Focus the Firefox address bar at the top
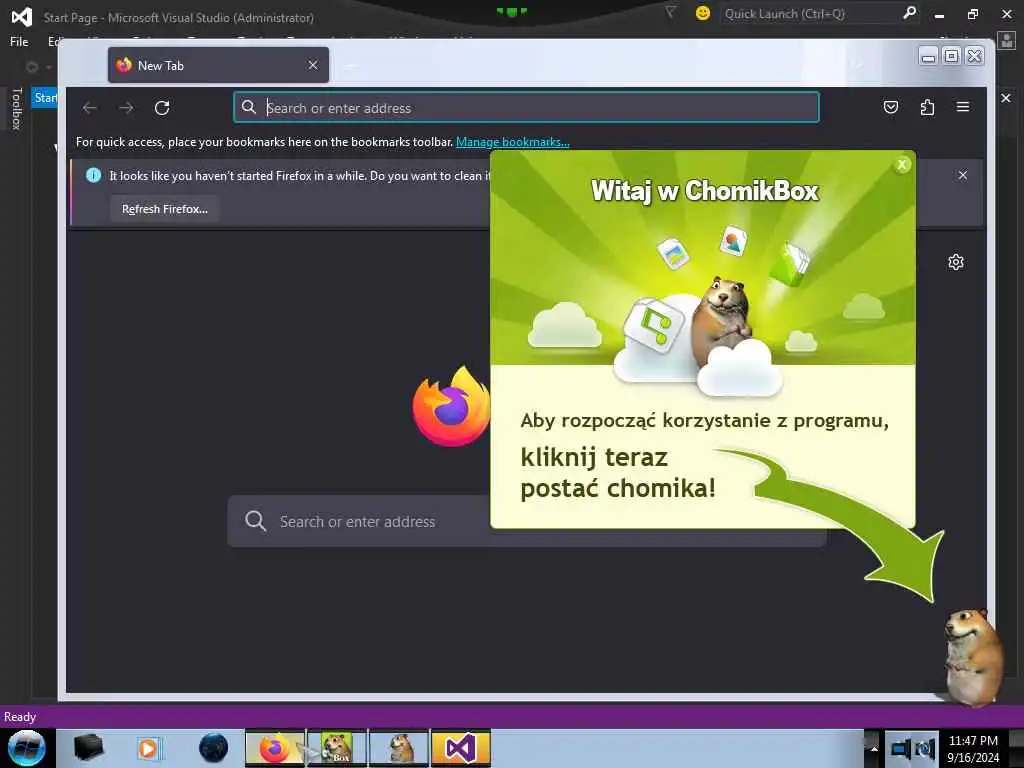The image size is (1024, 768). [x=526, y=108]
